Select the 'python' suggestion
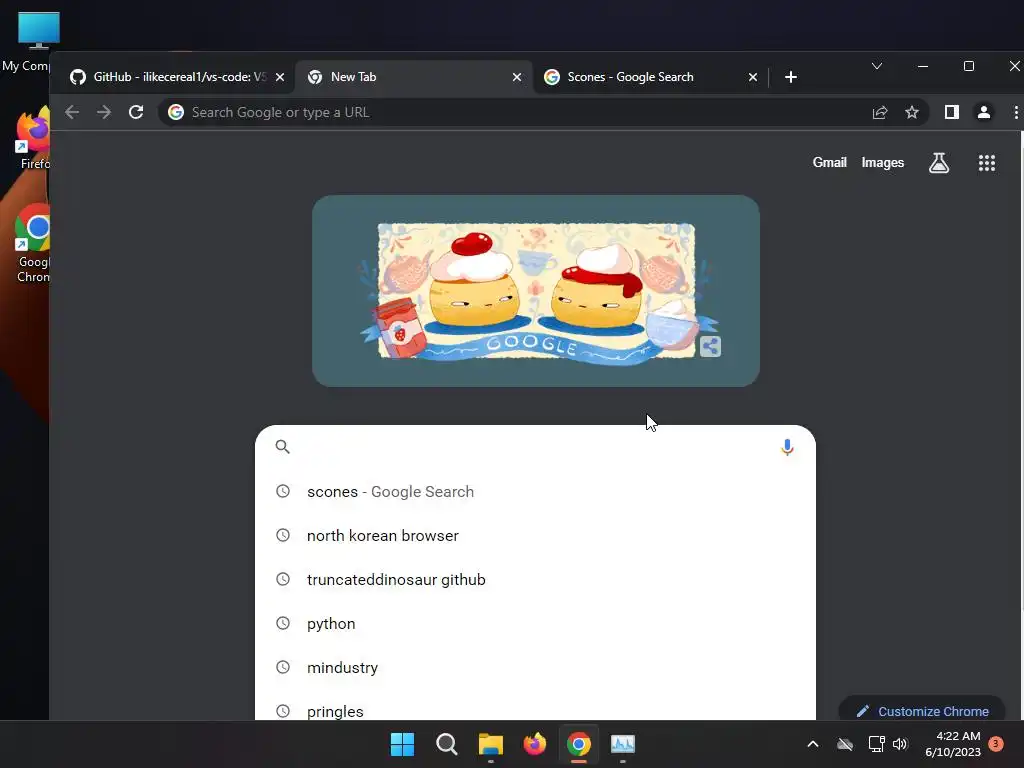The image size is (1024, 768). pyautogui.click(x=535, y=624)
